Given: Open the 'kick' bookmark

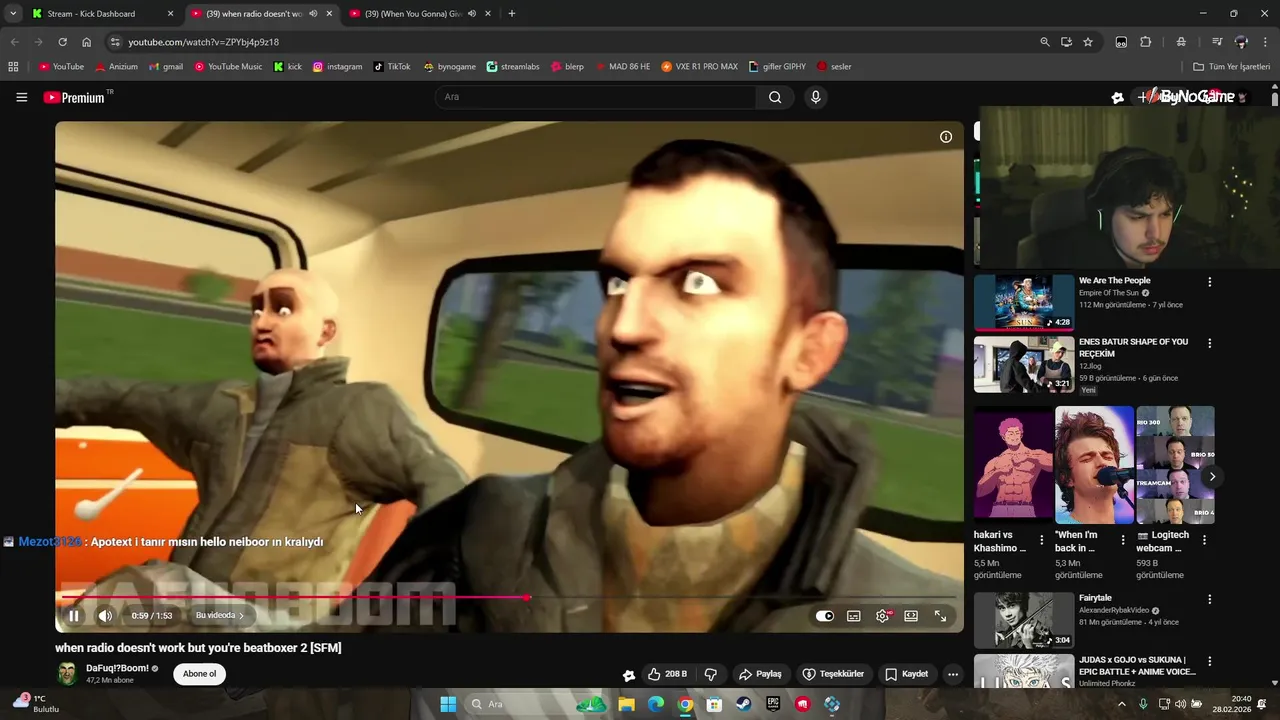Looking at the screenshot, I should (287, 67).
